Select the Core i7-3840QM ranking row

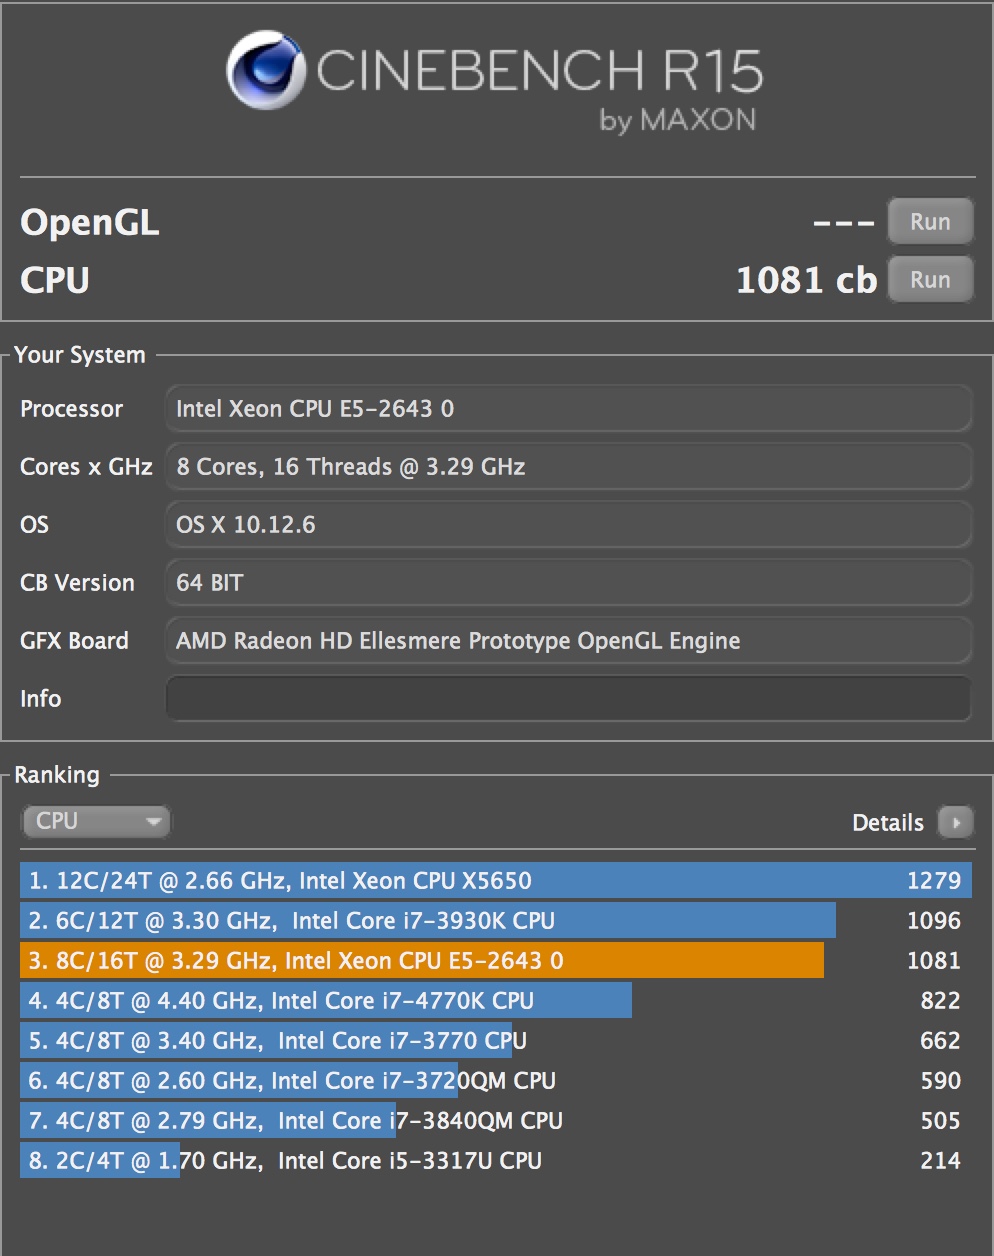(495, 1121)
